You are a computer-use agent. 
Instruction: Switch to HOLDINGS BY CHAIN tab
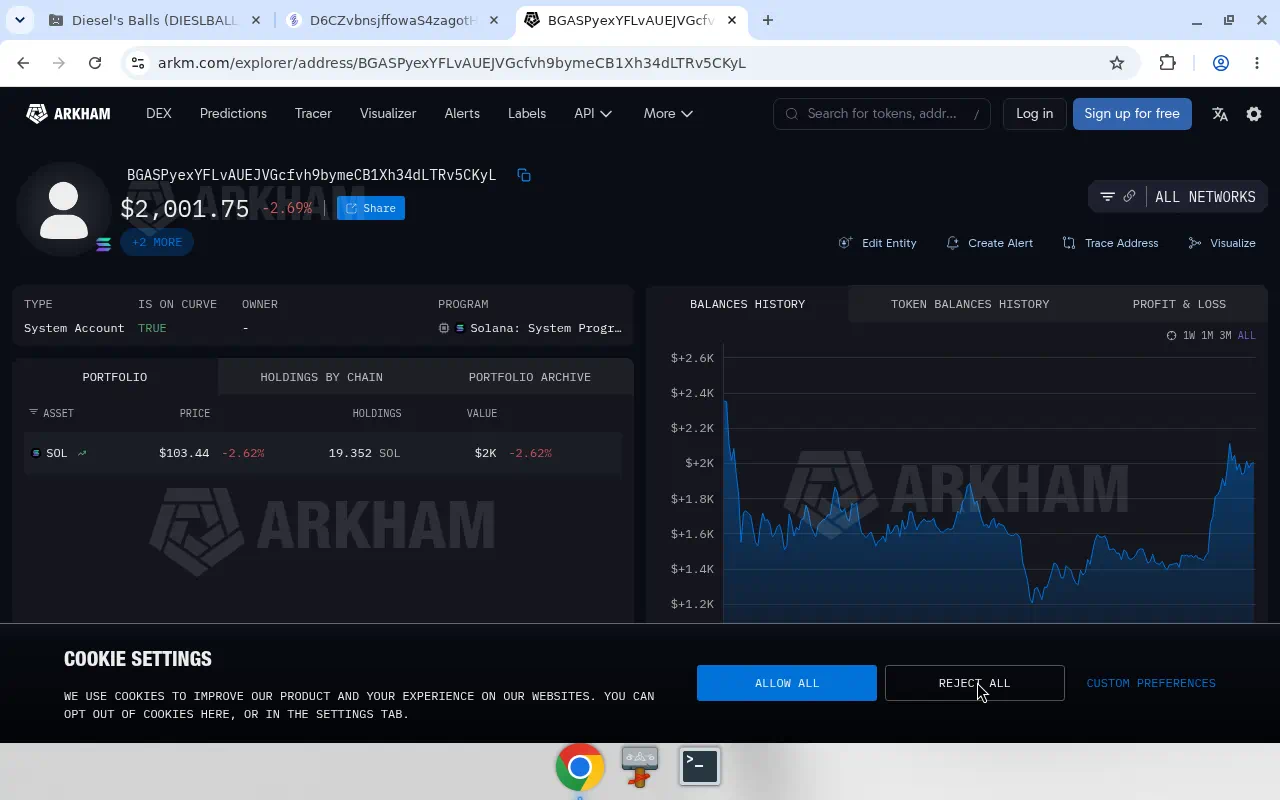[x=322, y=377]
